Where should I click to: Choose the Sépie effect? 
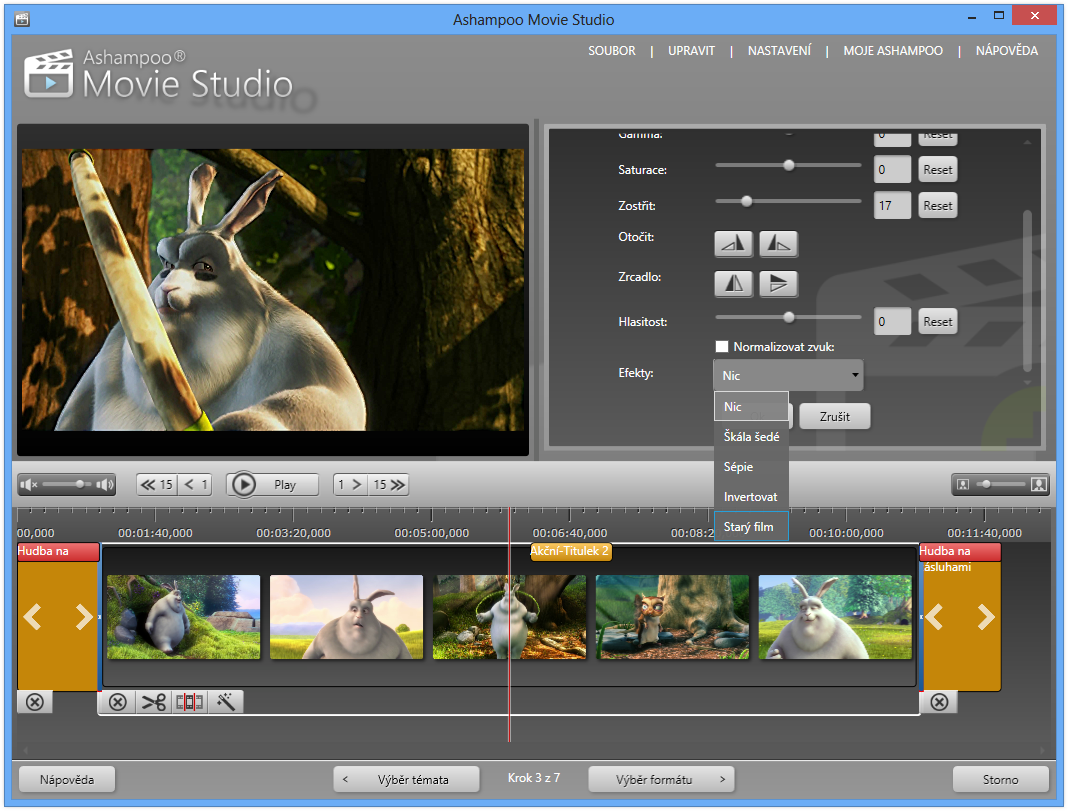(751, 466)
